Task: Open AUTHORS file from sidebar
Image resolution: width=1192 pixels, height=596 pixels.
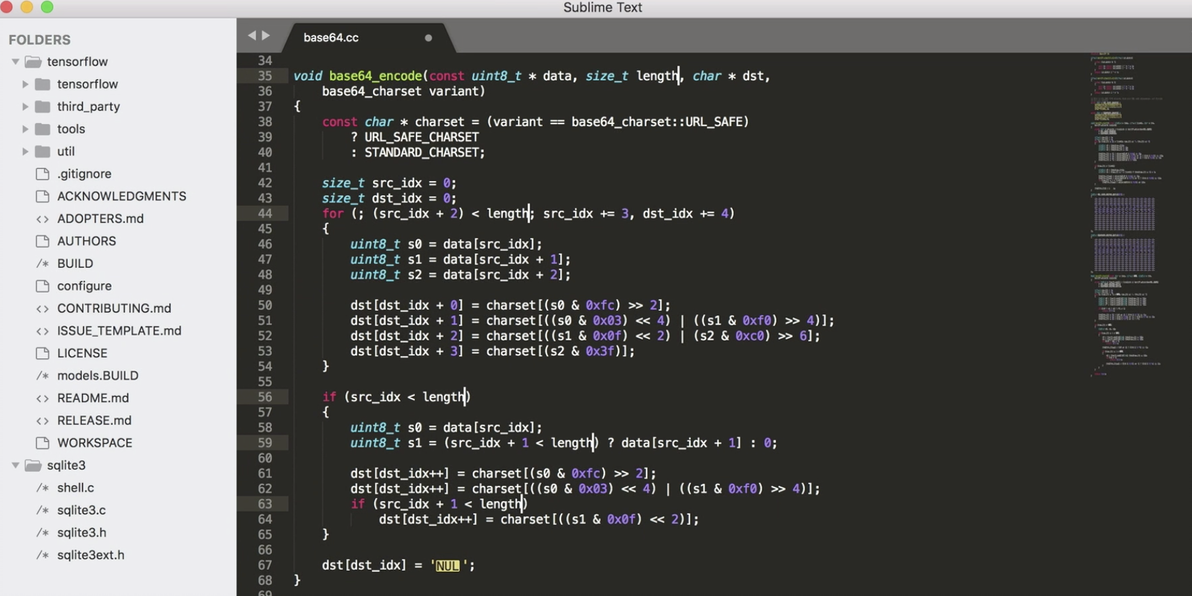Action: [x=87, y=241]
